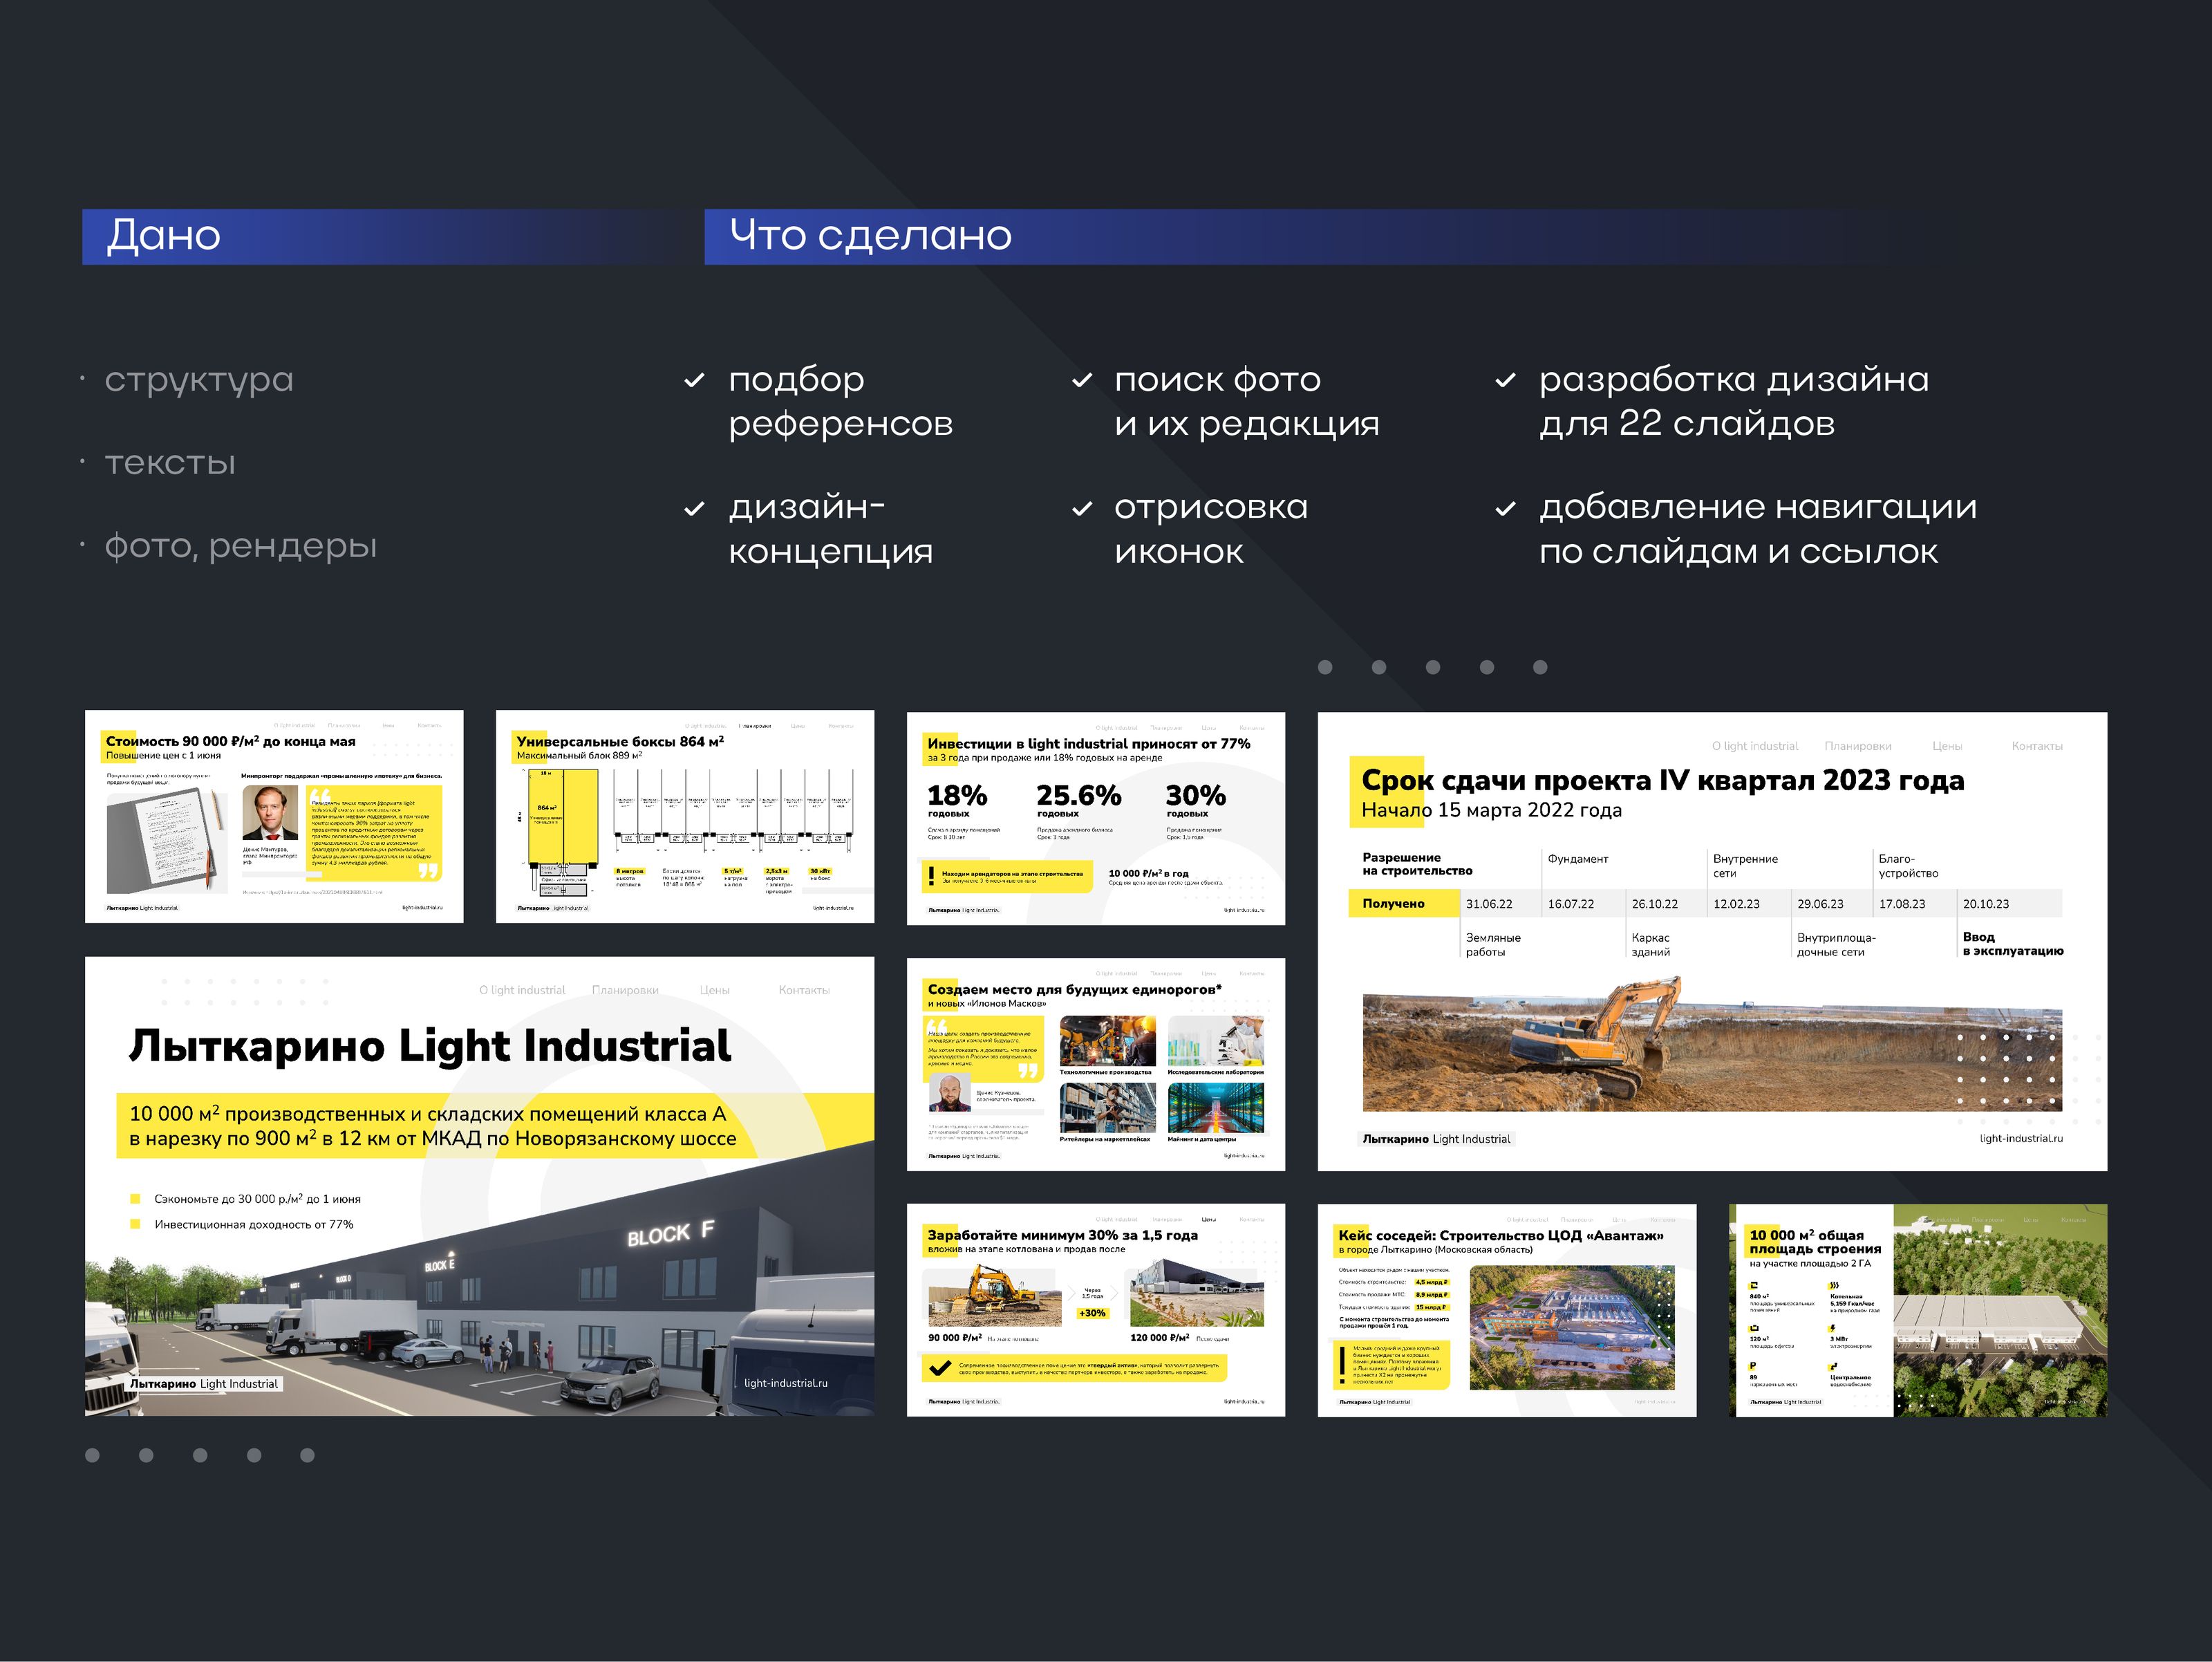The image size is (2212, 1662).
Task: Open 'Планировки' tab on the Лыткарино title slide
Action: pyautogui.click(x=625, y=990)
